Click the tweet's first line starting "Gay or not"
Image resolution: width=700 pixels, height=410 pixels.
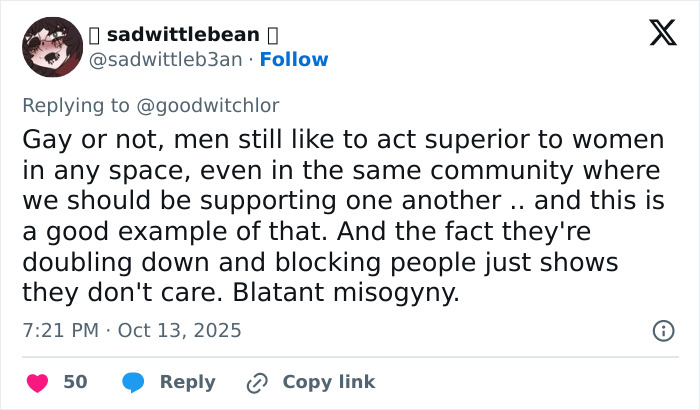pos(345,137)
